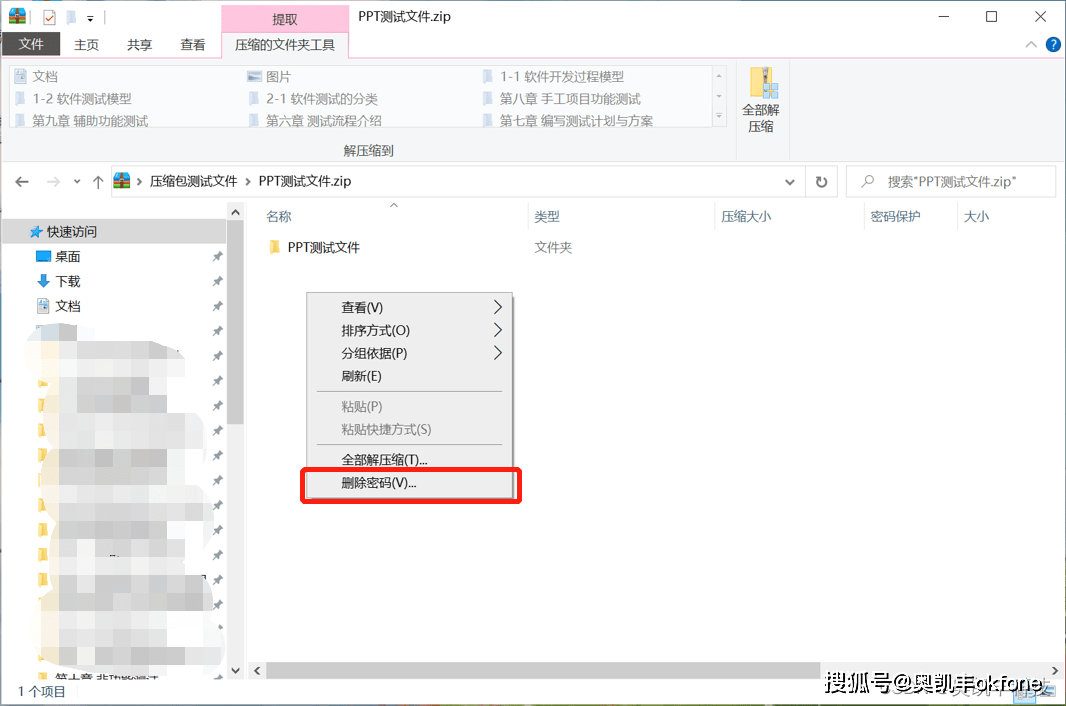Toggle the properties quick access checkbox icon

[x=49, y=17]
